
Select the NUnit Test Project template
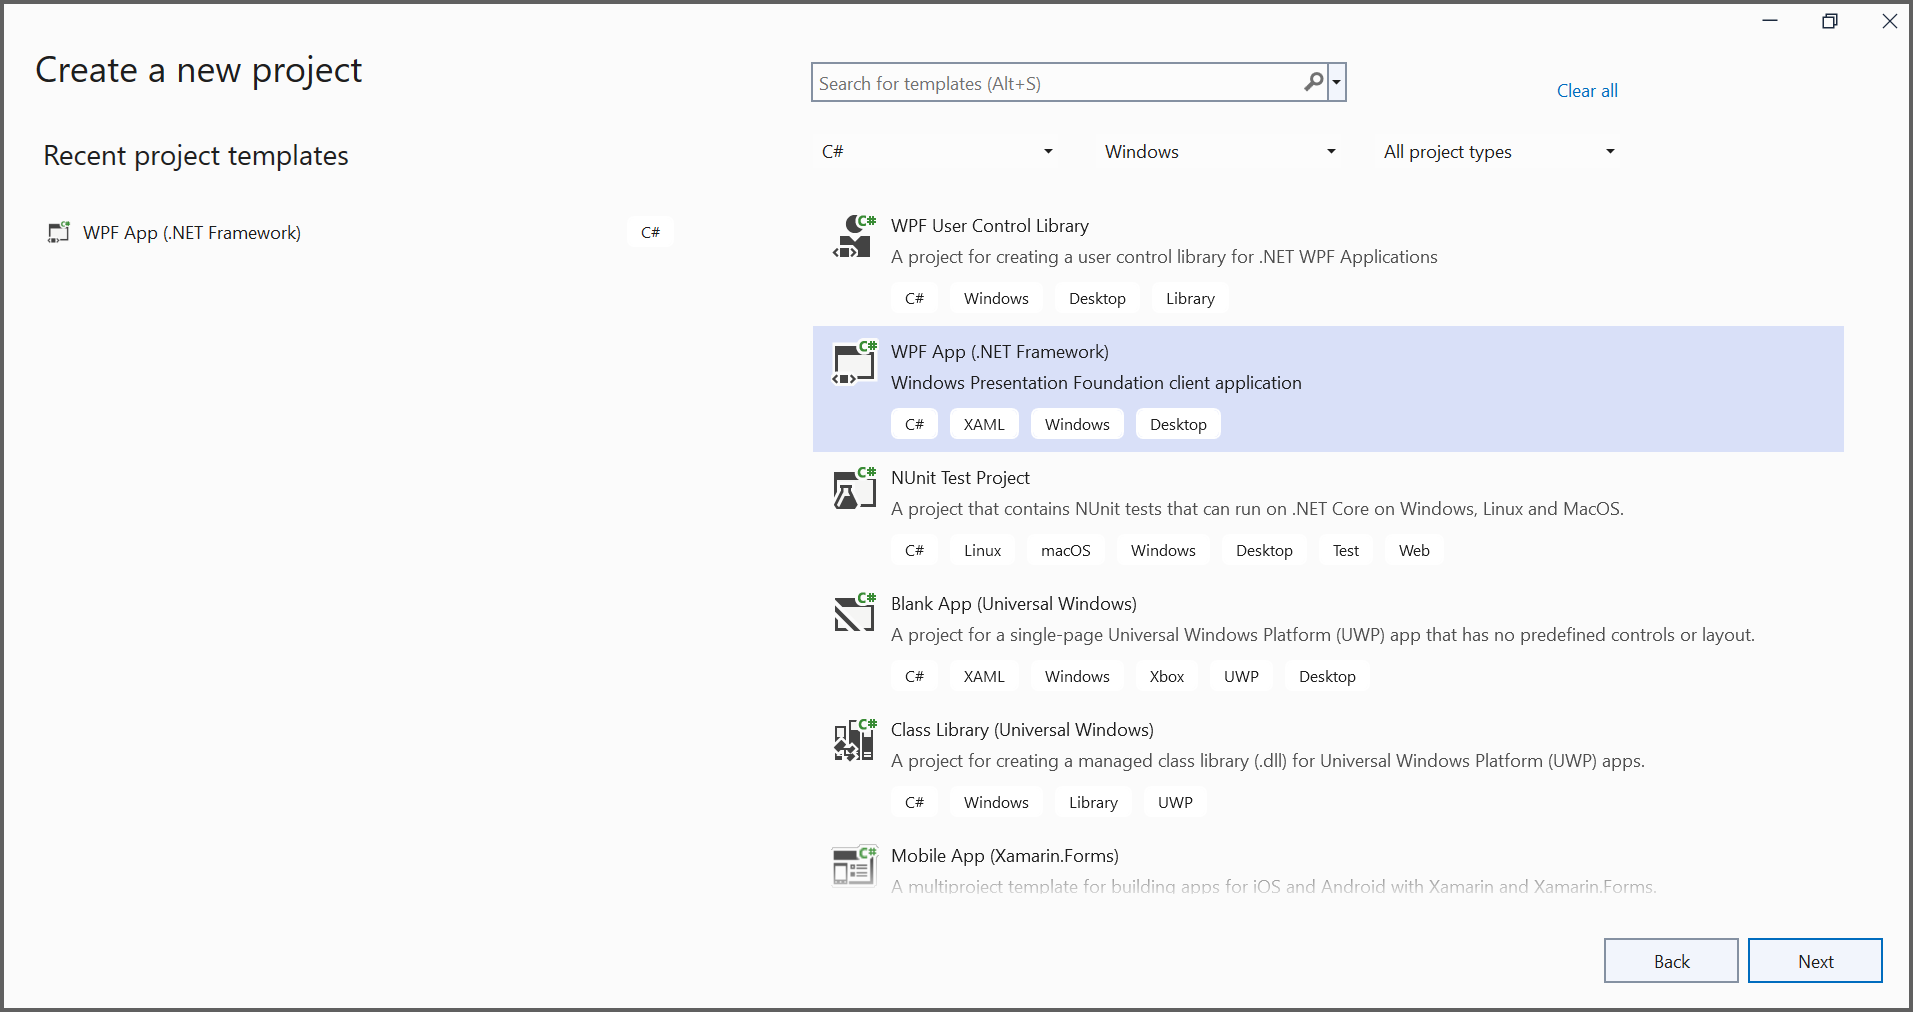pos(1328,515)
